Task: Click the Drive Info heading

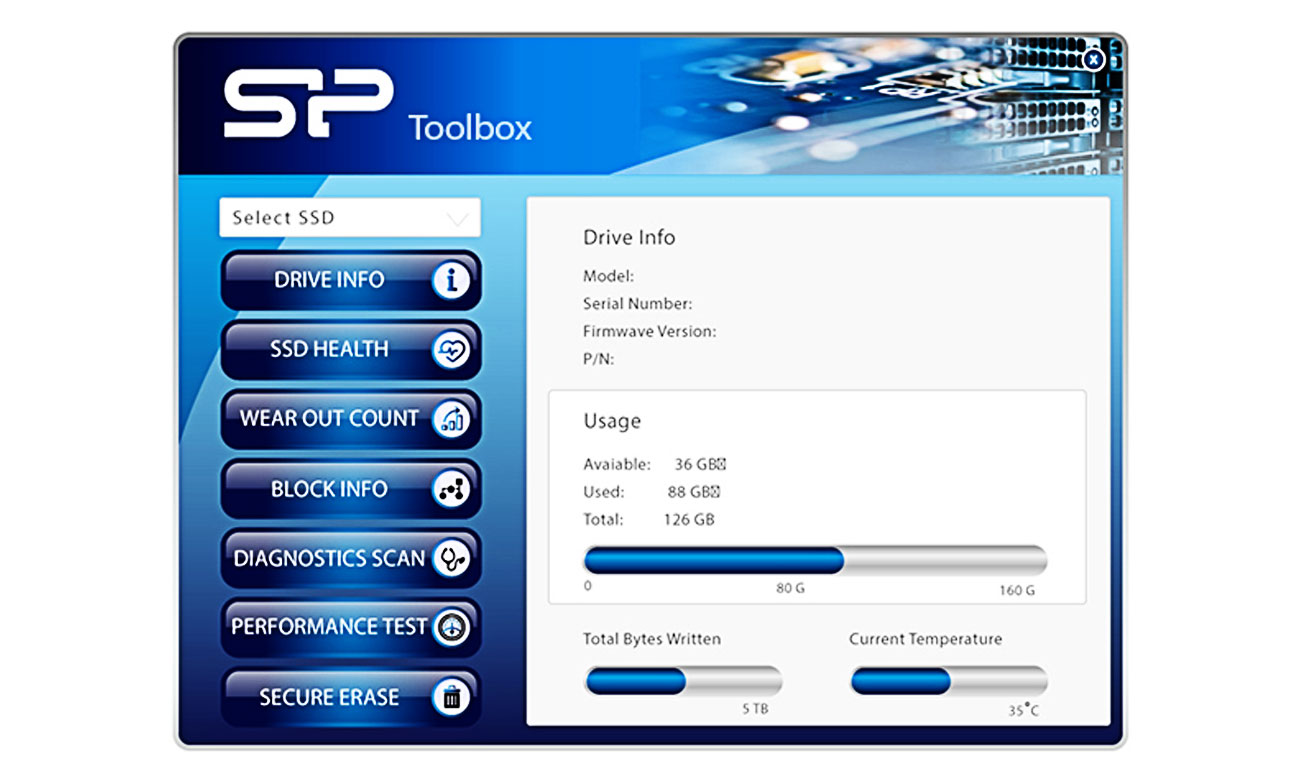Action: click(629, 237)
